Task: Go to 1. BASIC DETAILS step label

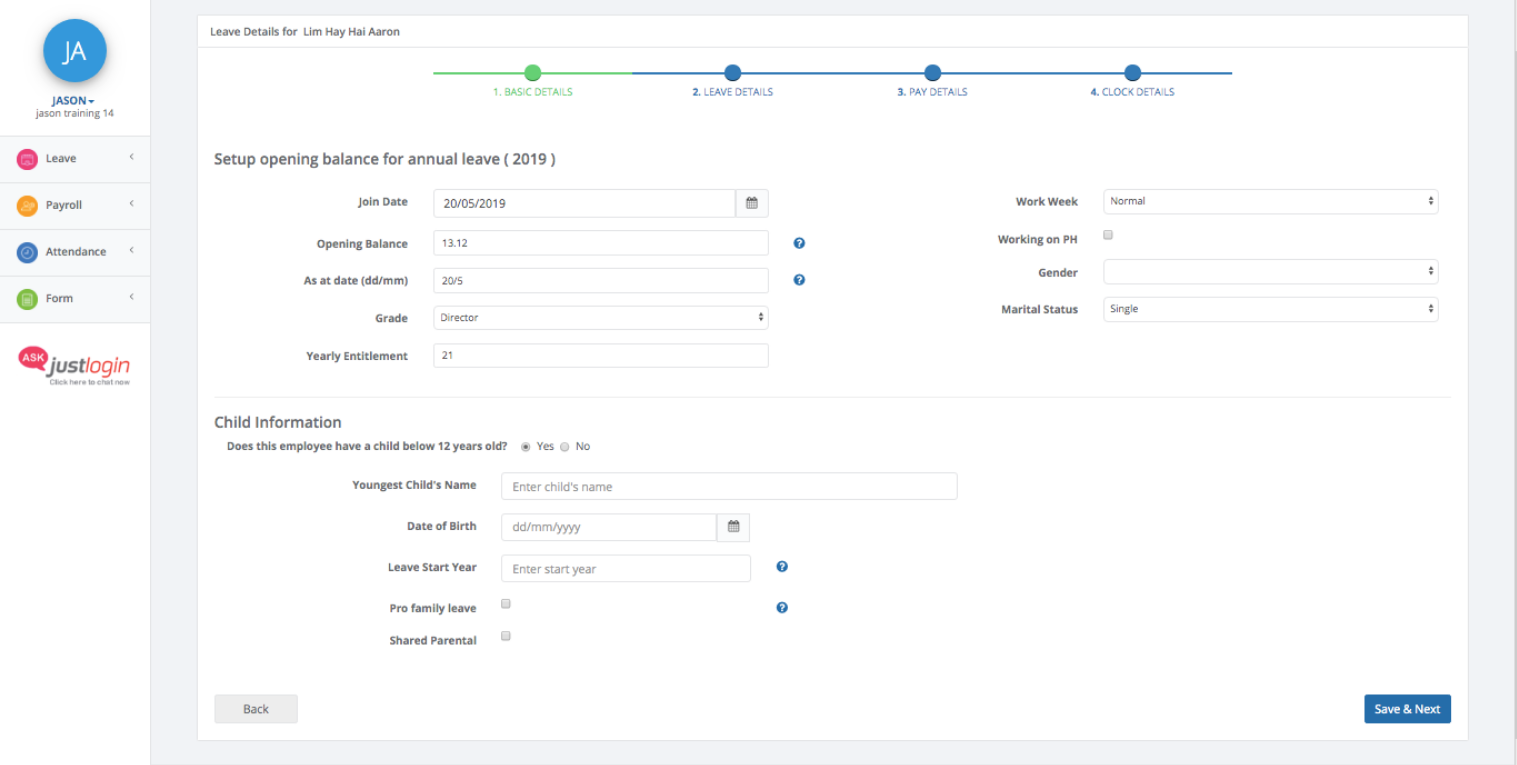Action: click(x=532, y=92)
